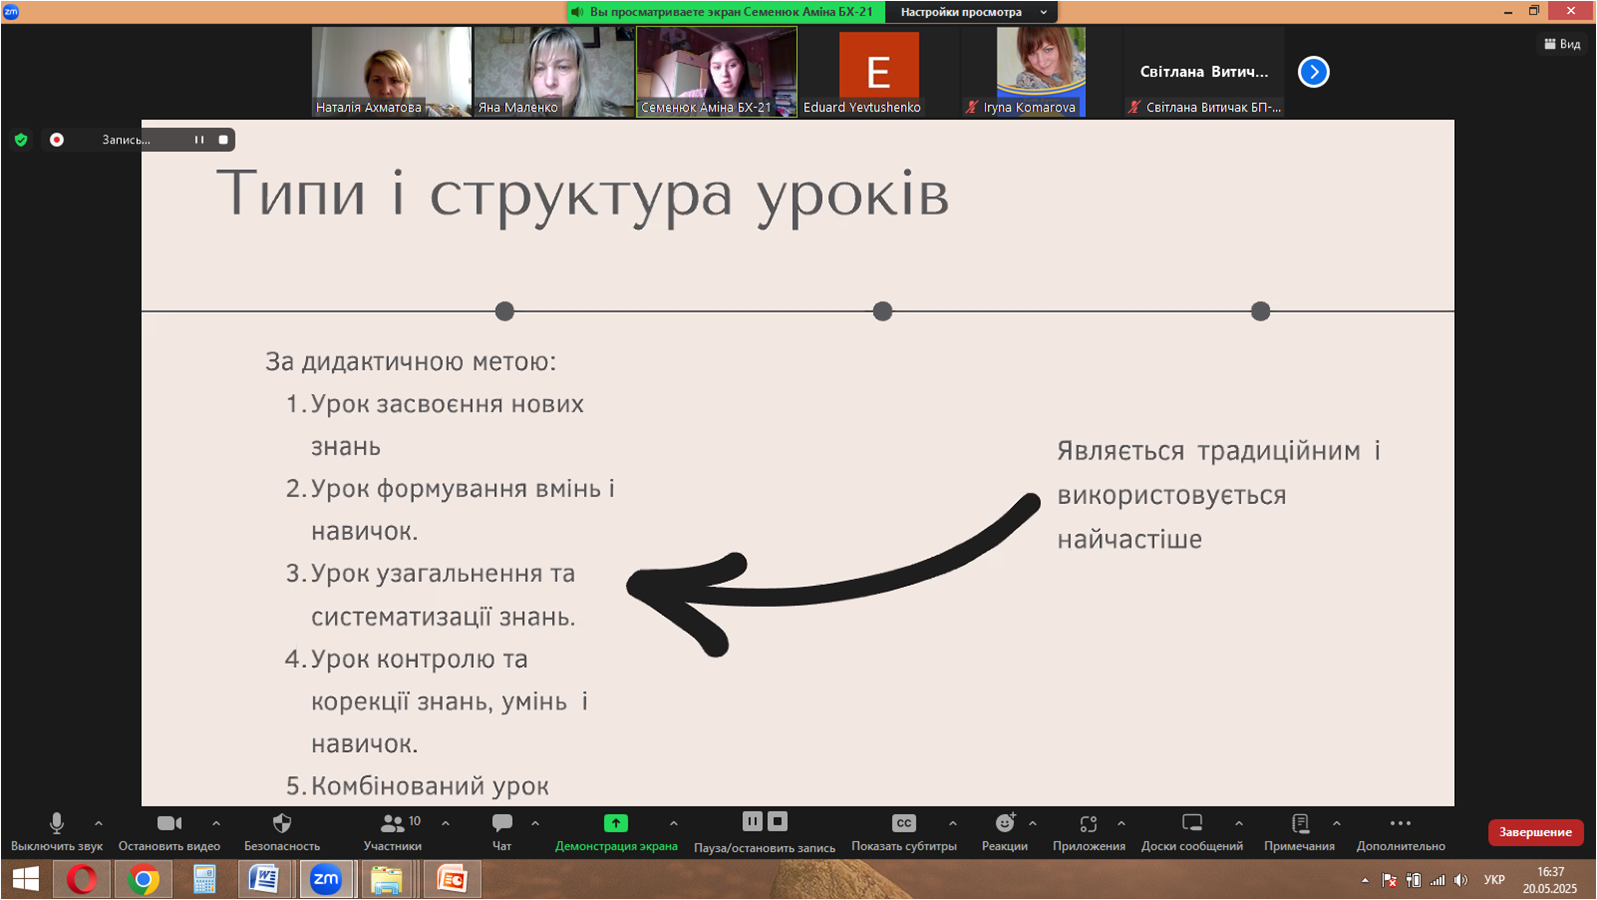Stop camera with Остановить видео
The height and width of the screenshot is (900, 1597).
coord(169,823)
